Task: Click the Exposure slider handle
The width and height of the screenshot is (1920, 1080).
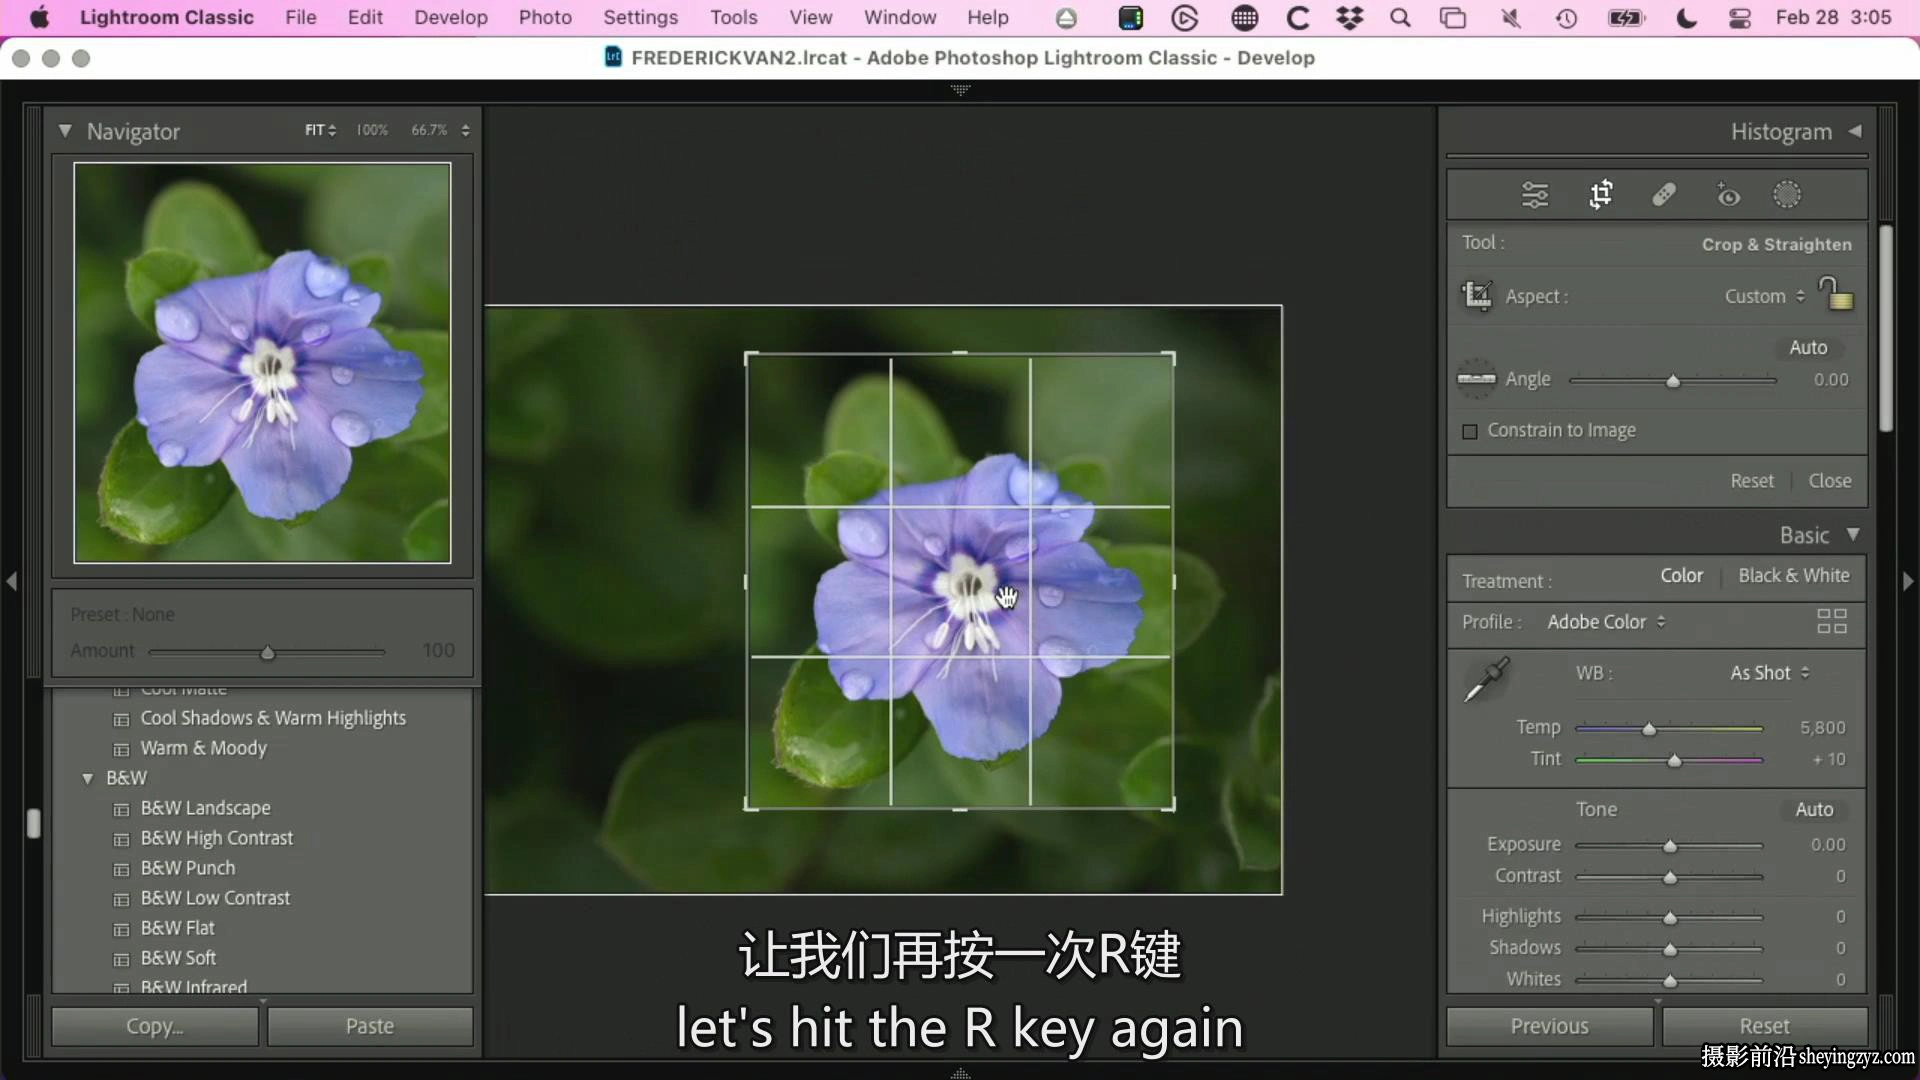Action: click(x=1670, y=846)
